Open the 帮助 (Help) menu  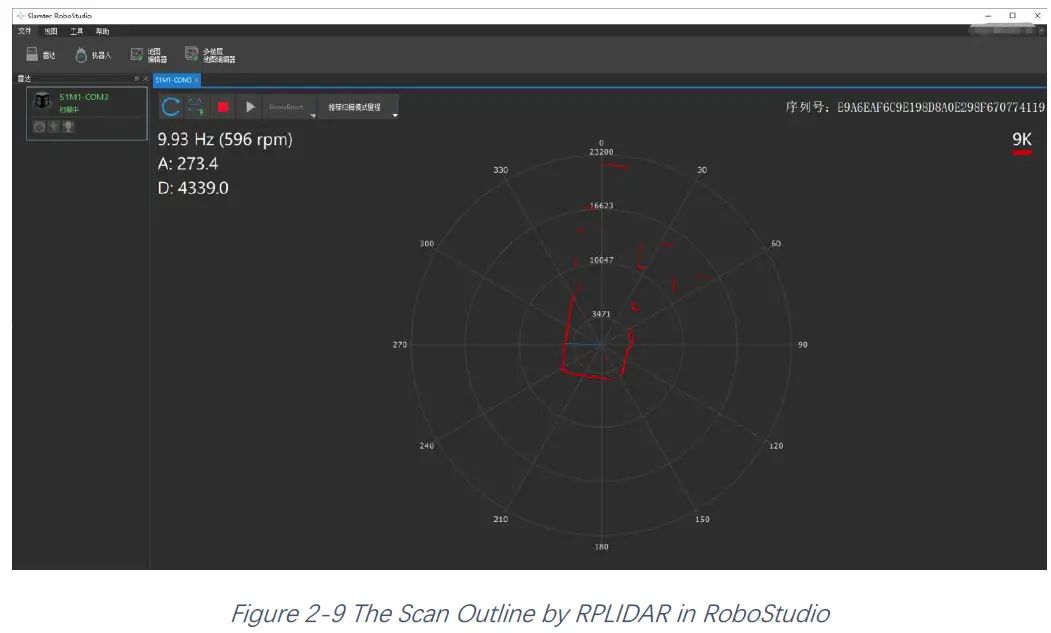[x=102, y=31]
